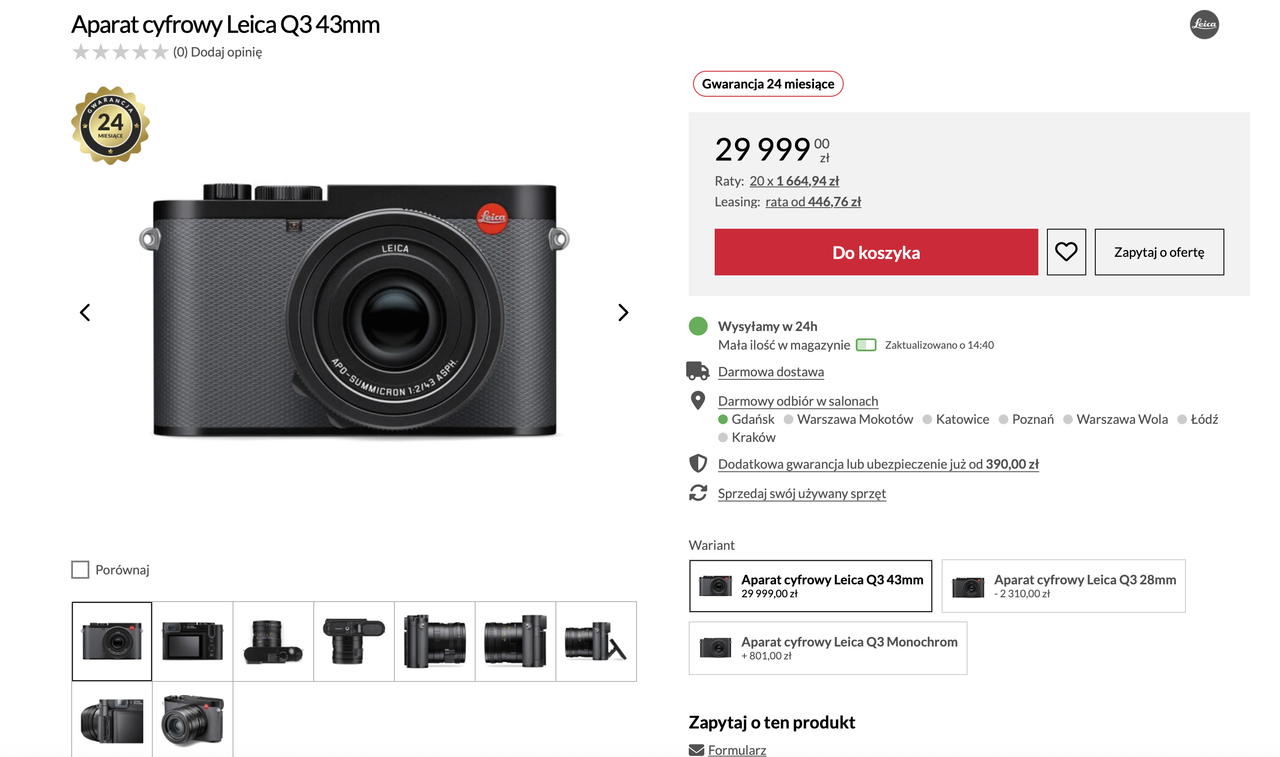Click the shield warranty icon

(x=698, y=463)
